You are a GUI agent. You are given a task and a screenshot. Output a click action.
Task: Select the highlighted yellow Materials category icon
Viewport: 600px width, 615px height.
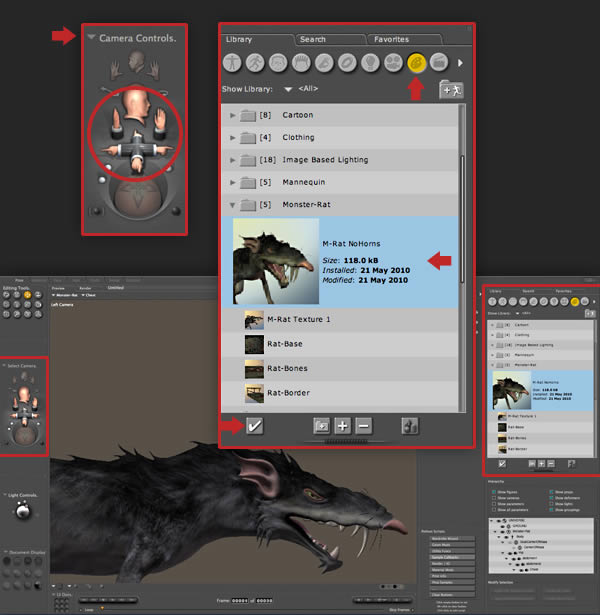click(x=416, y=63)
